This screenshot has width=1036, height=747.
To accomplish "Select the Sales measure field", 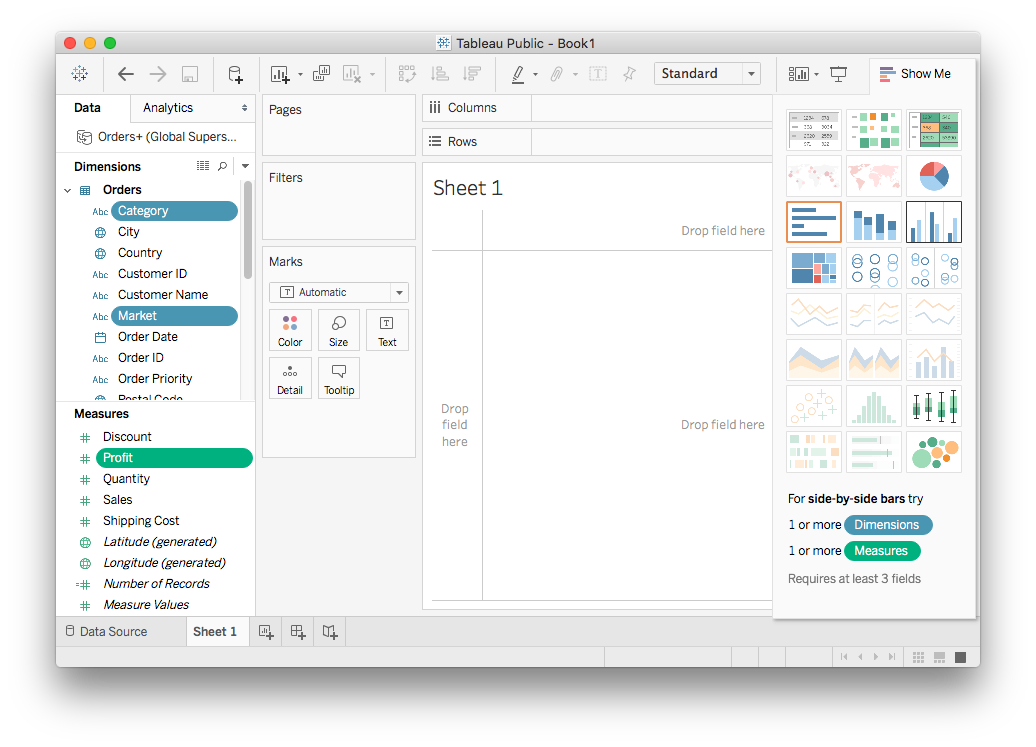I will 118,500.
